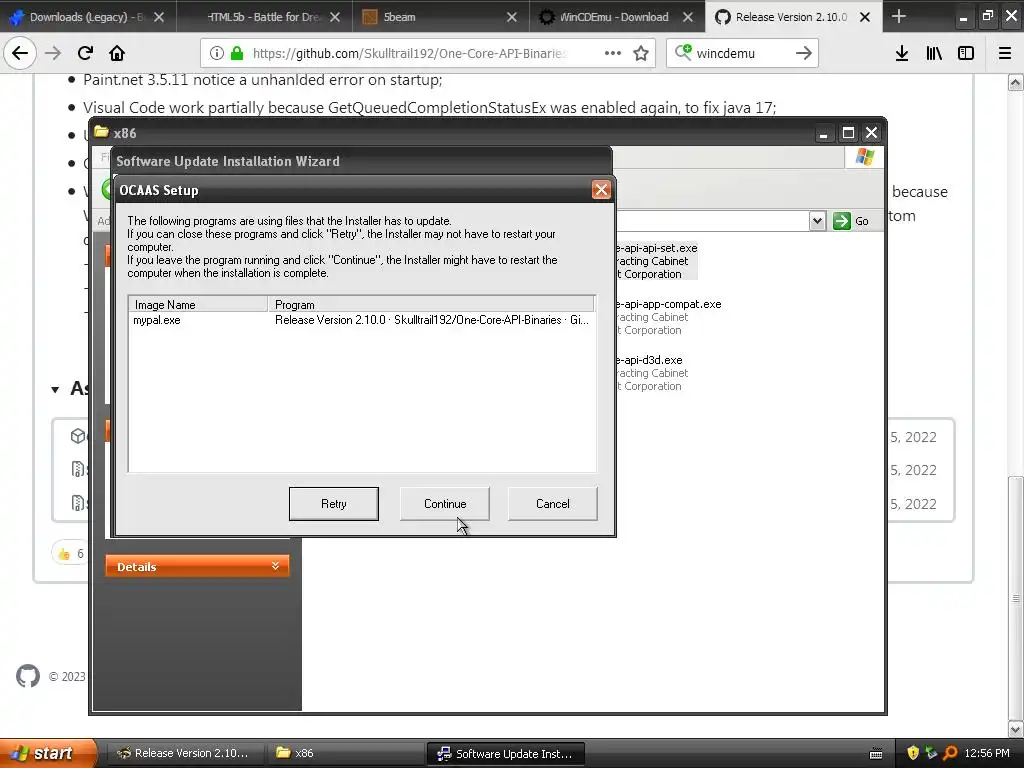Cancel the OCAAS Setup dialog
Viewport: 1024px width, 768px height.
tap(552, 504)
